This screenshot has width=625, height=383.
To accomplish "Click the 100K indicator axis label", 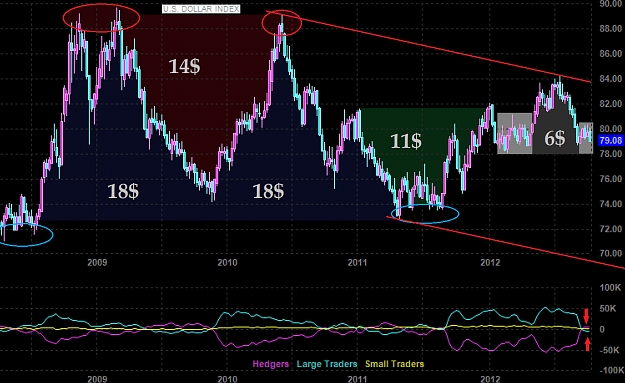I will (x=610, y=288).
